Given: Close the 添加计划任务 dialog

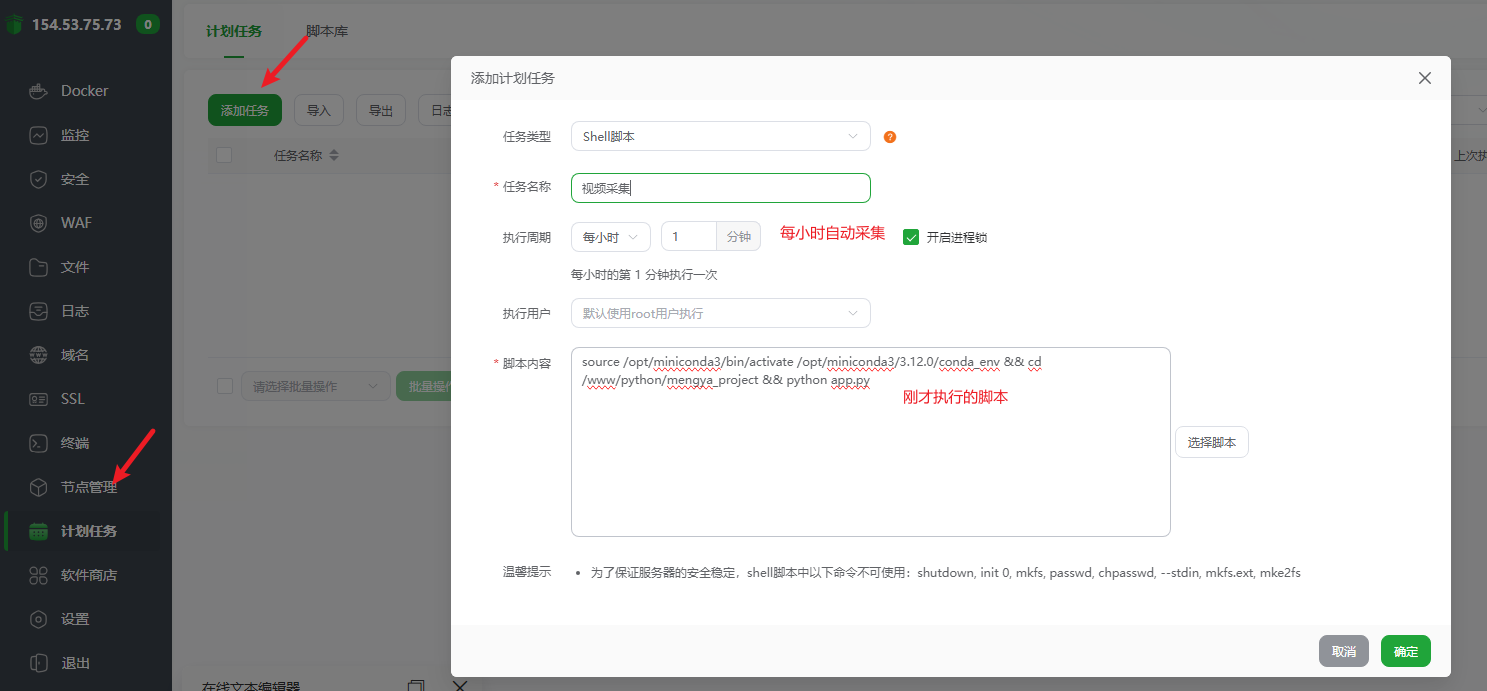Looking at the screenshot, I should point(1425,78).
